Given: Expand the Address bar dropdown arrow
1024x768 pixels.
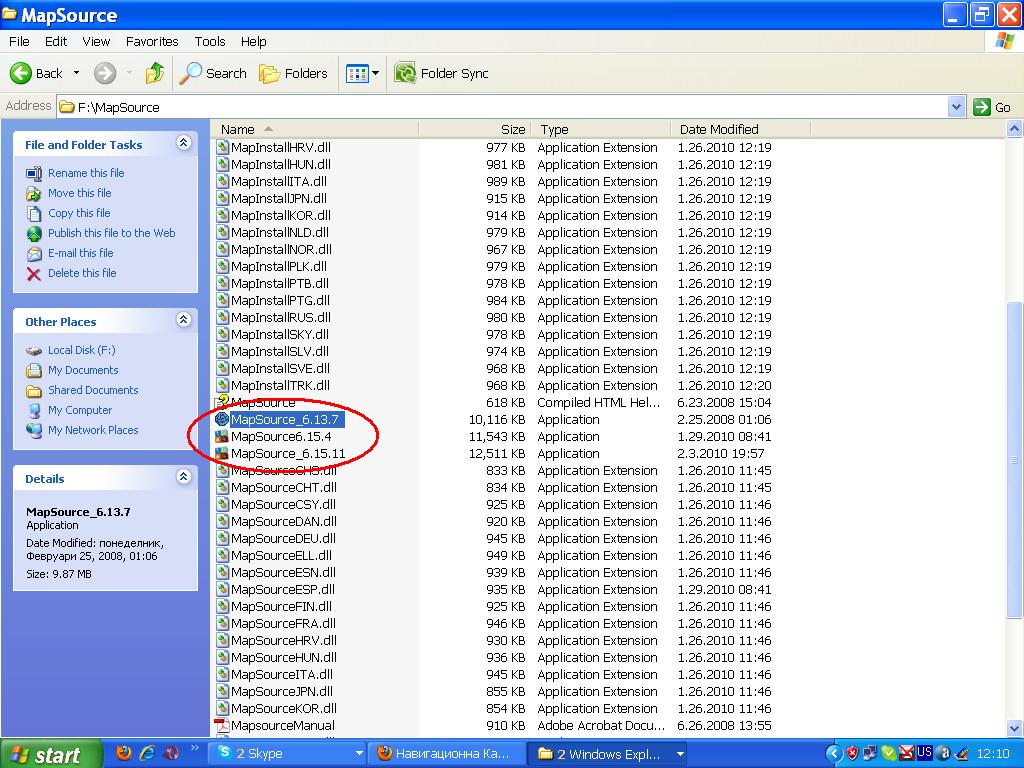Looking at the screenshot, I should (955, 107).
